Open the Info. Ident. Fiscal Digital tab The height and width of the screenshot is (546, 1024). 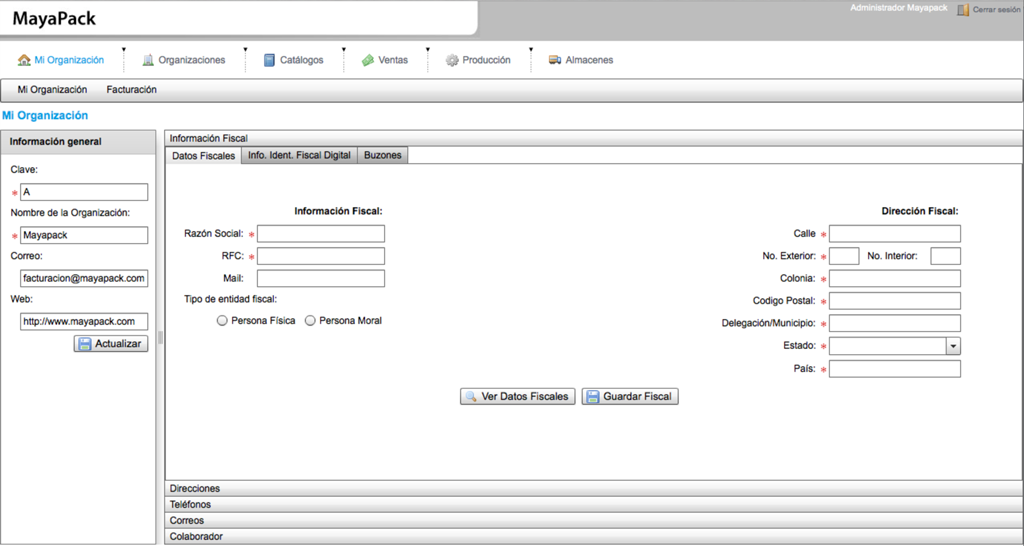(299, 155)
